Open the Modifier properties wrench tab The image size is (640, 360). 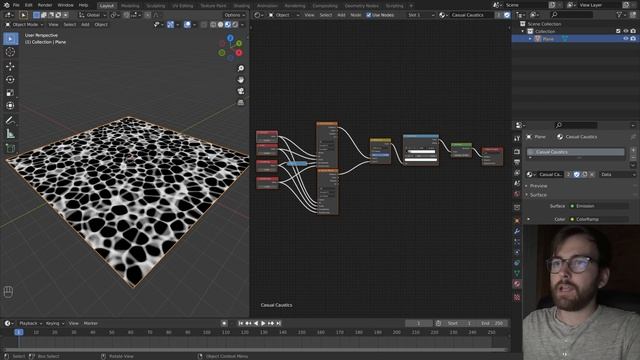tap(517, 231)
